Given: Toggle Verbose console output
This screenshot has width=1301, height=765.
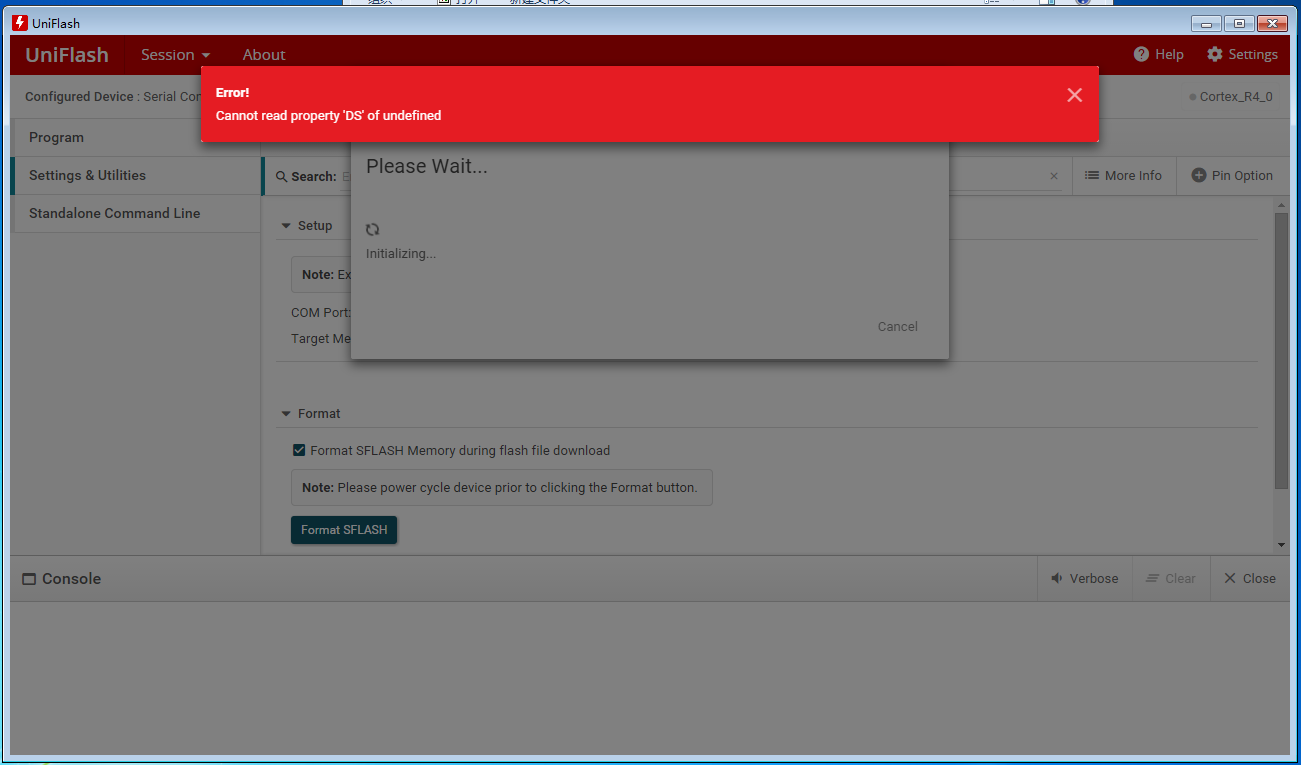Looking at the screenshot, I should click(1085, 579).
